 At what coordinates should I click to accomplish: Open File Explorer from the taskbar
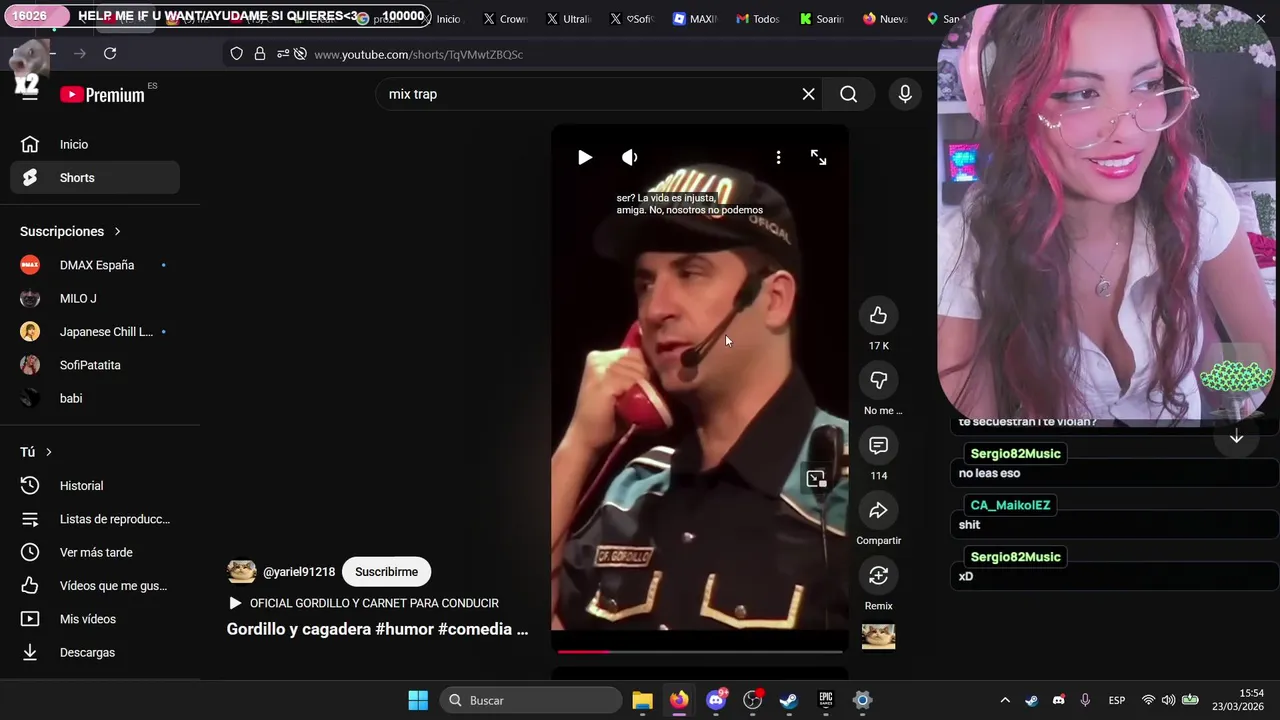(642, 700)
